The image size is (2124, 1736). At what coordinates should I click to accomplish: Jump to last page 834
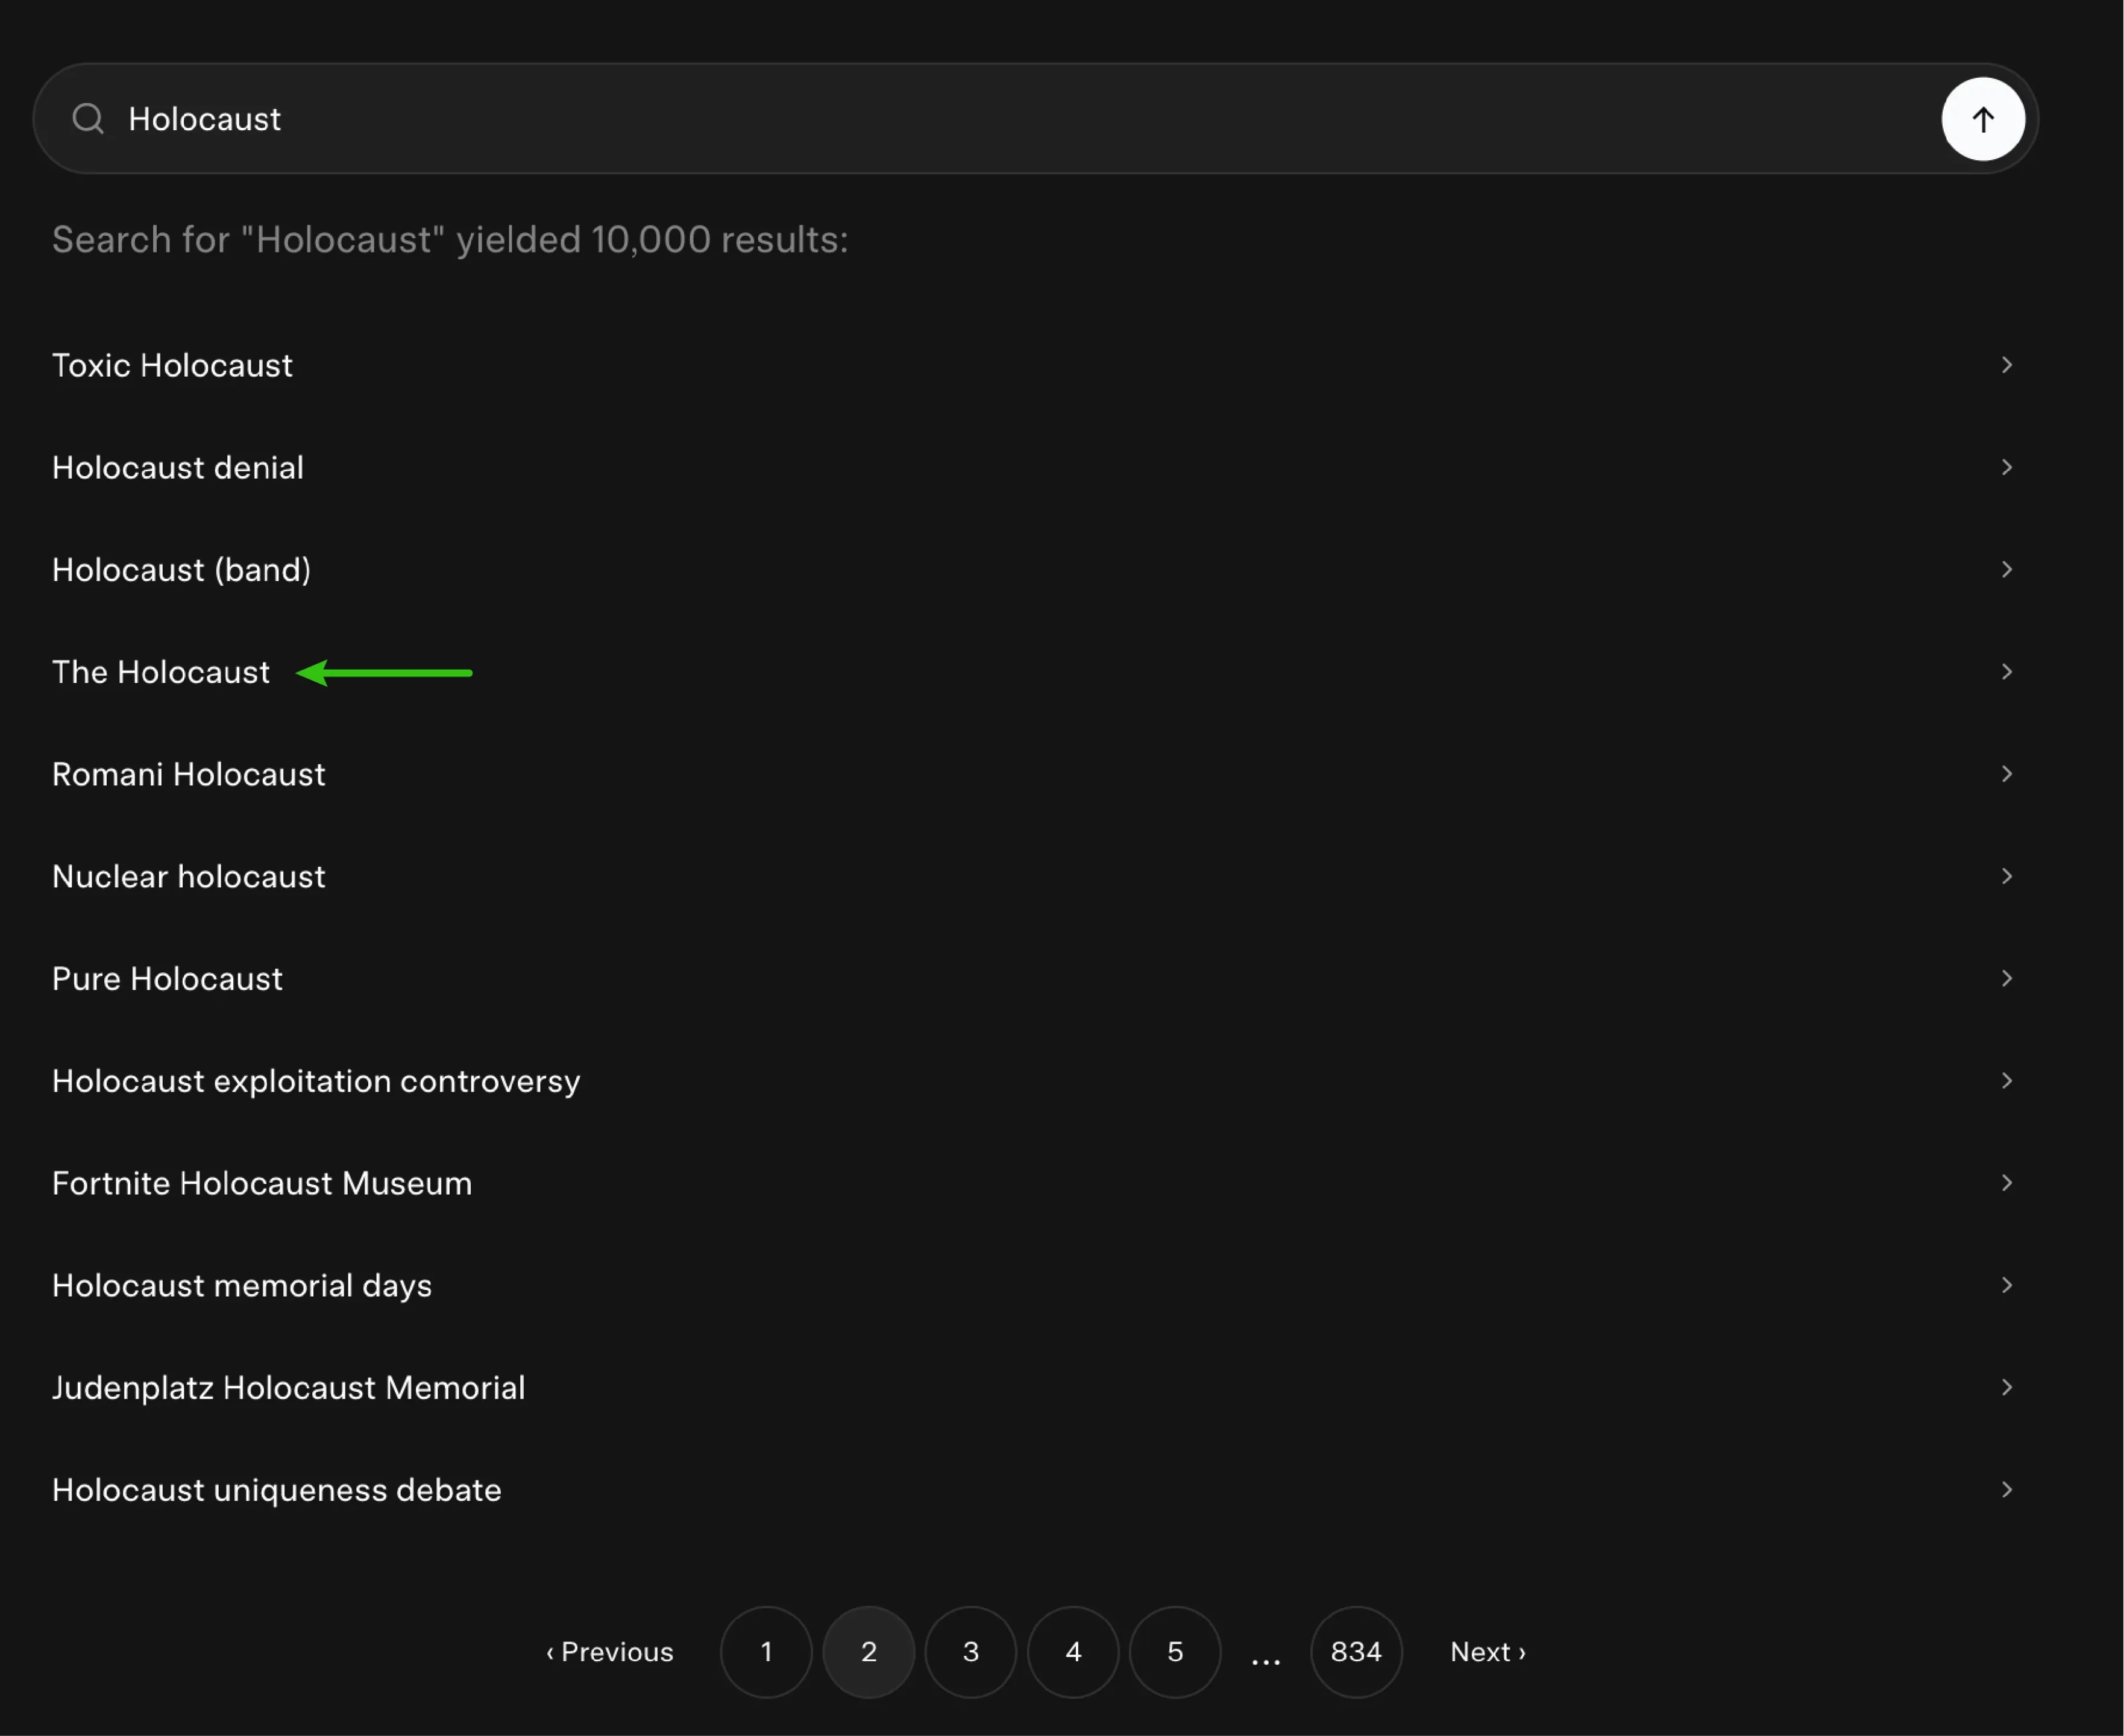(1356, 1652)
